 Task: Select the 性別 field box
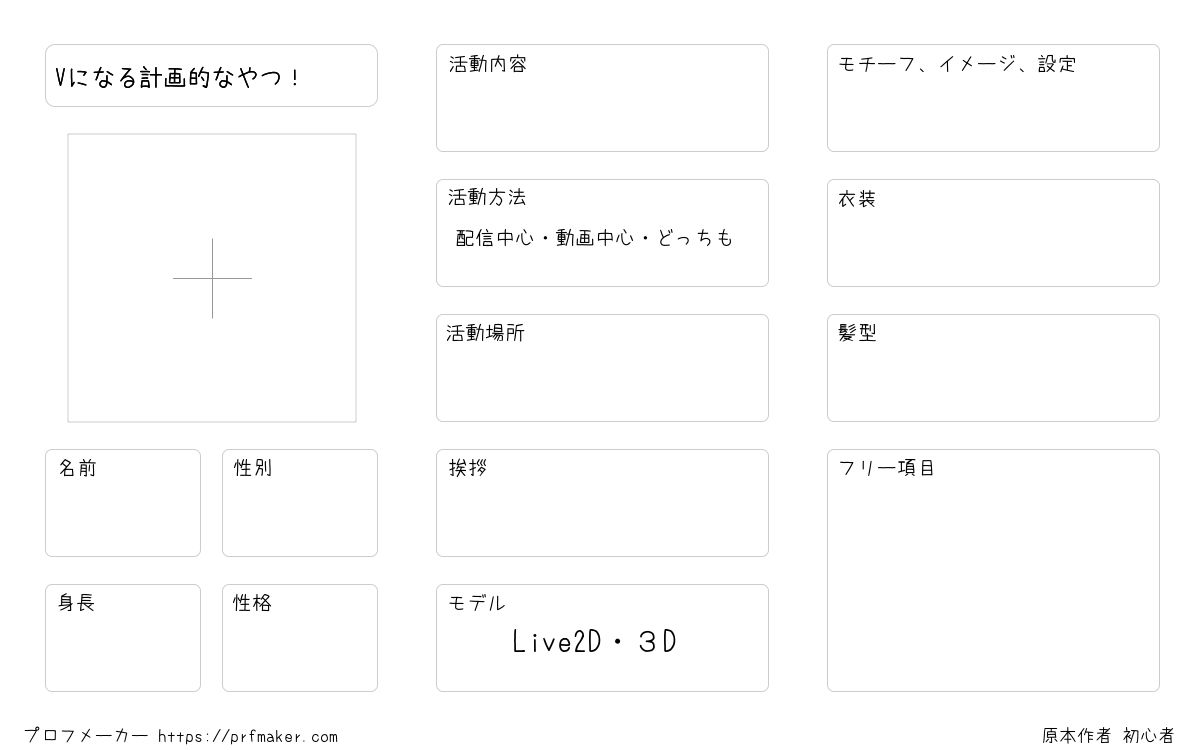pos(300,503)
